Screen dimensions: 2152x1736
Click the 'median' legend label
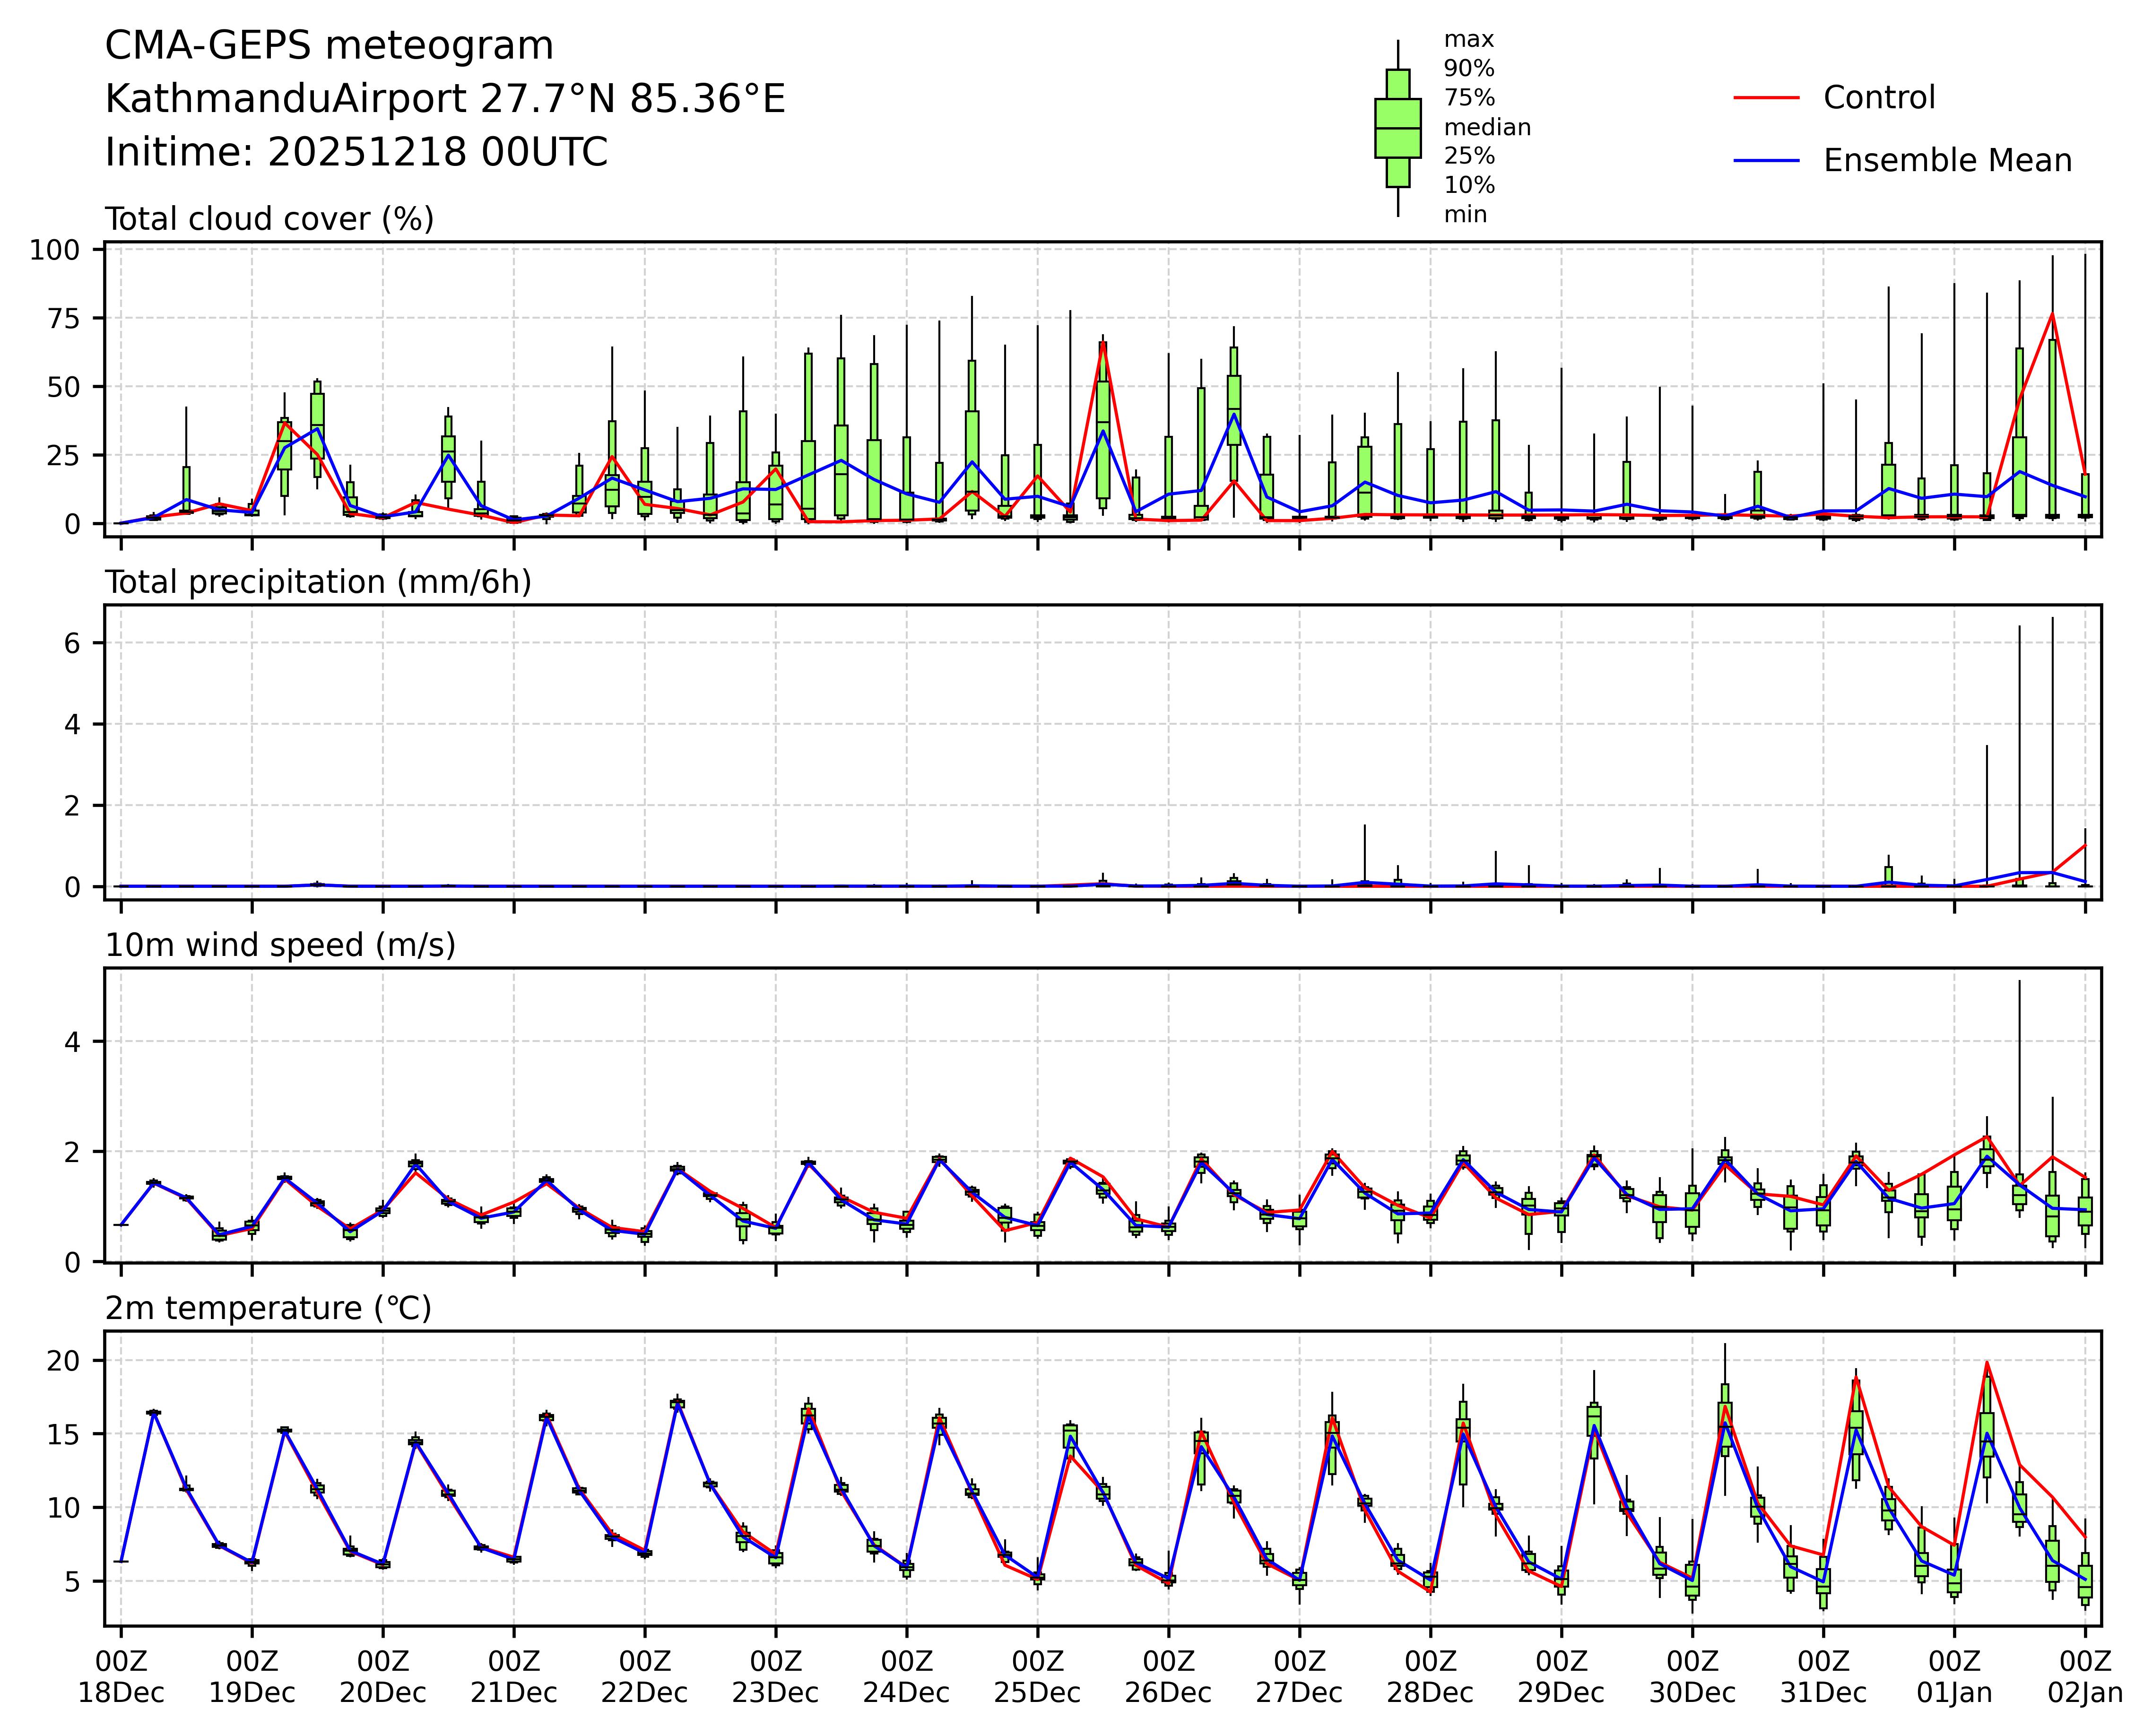[1487, 128]
